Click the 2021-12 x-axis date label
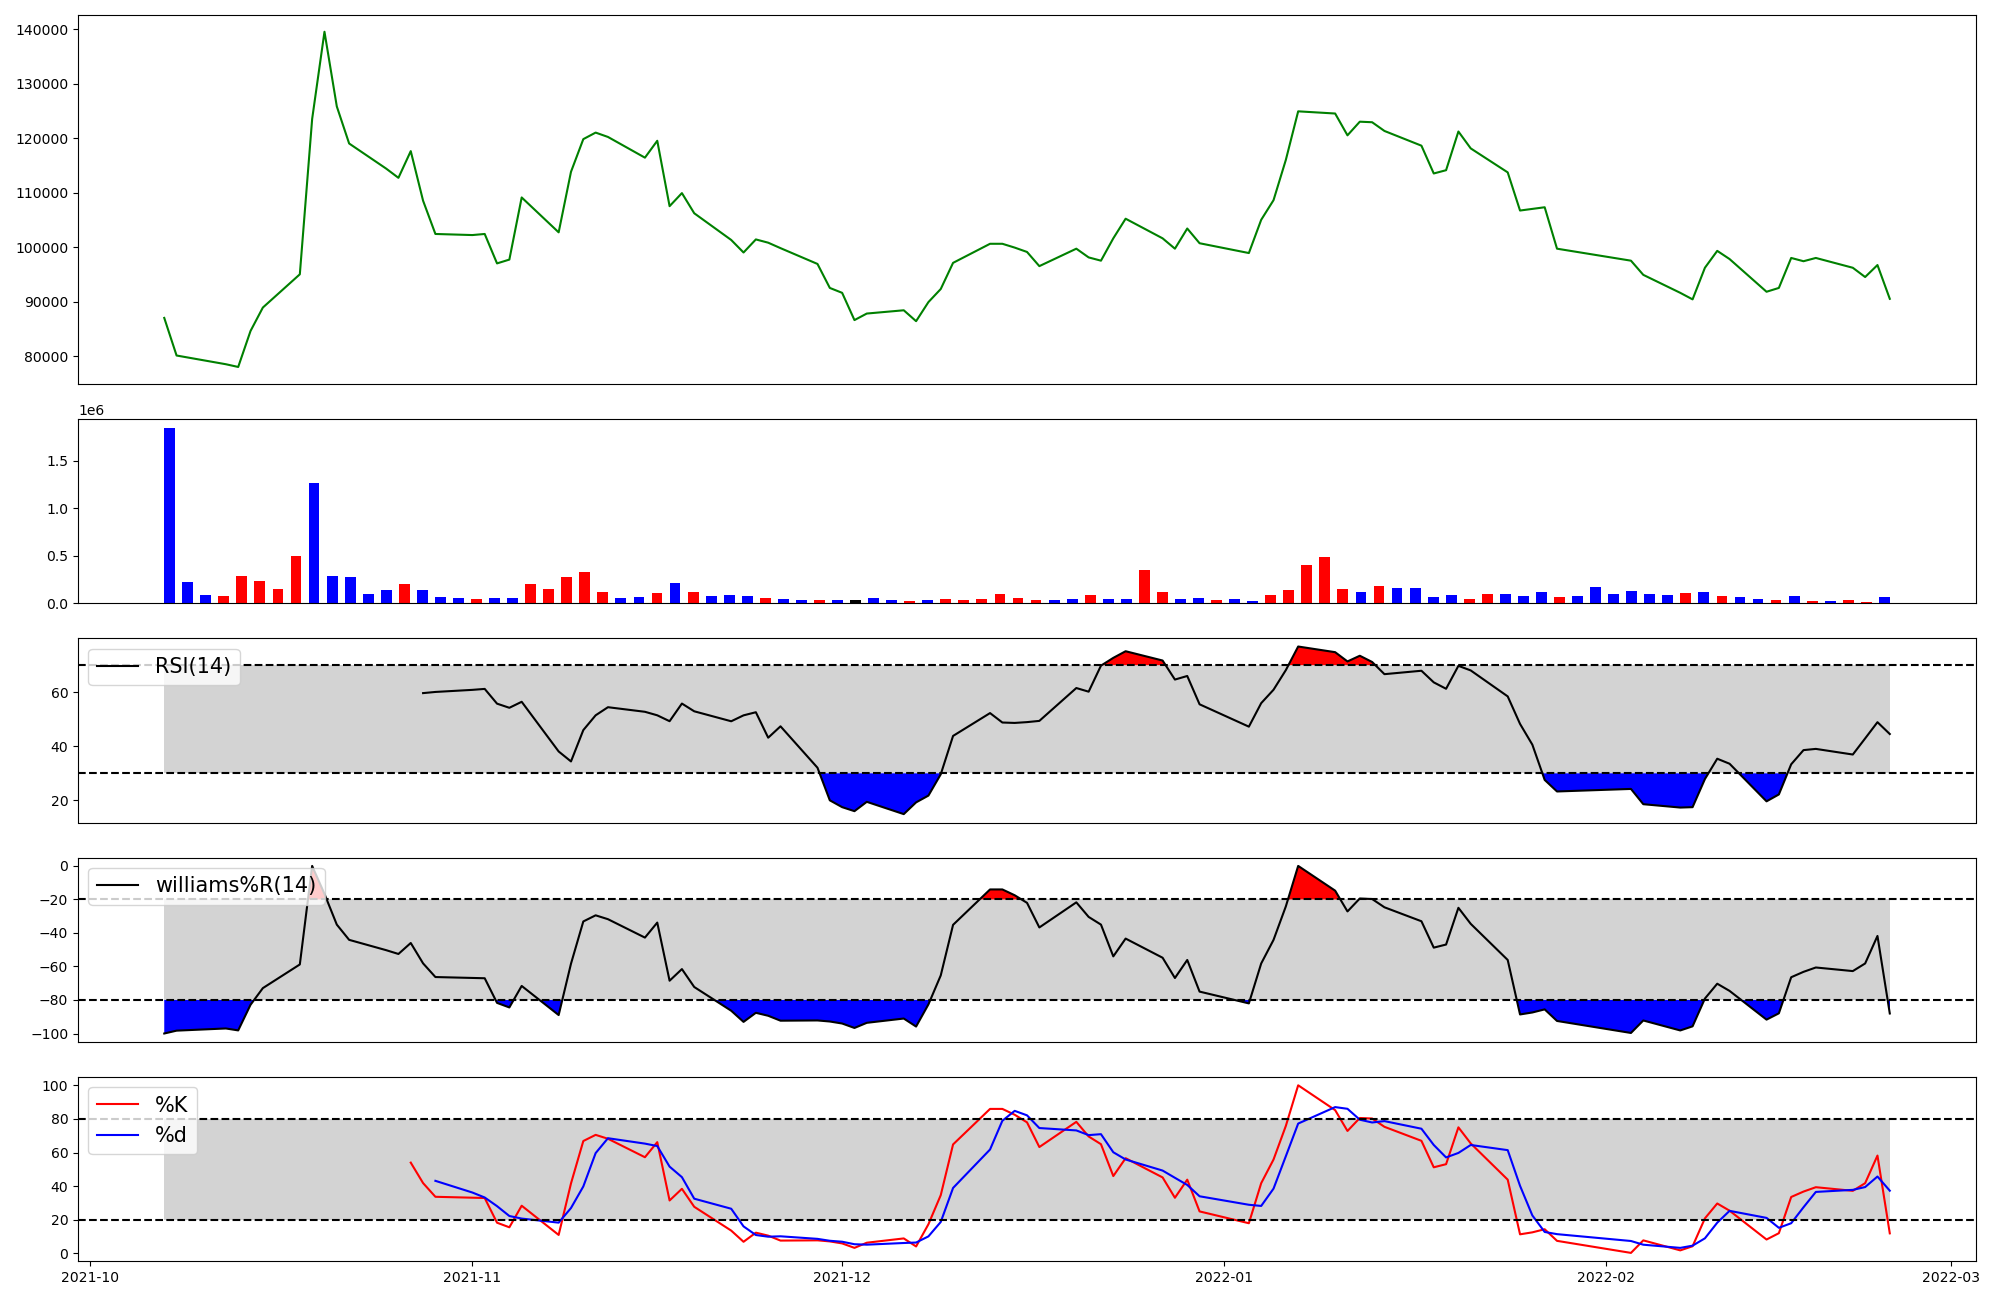Image resolution: width=2000 pixels, height=1300 pixels. (842, 1277)
